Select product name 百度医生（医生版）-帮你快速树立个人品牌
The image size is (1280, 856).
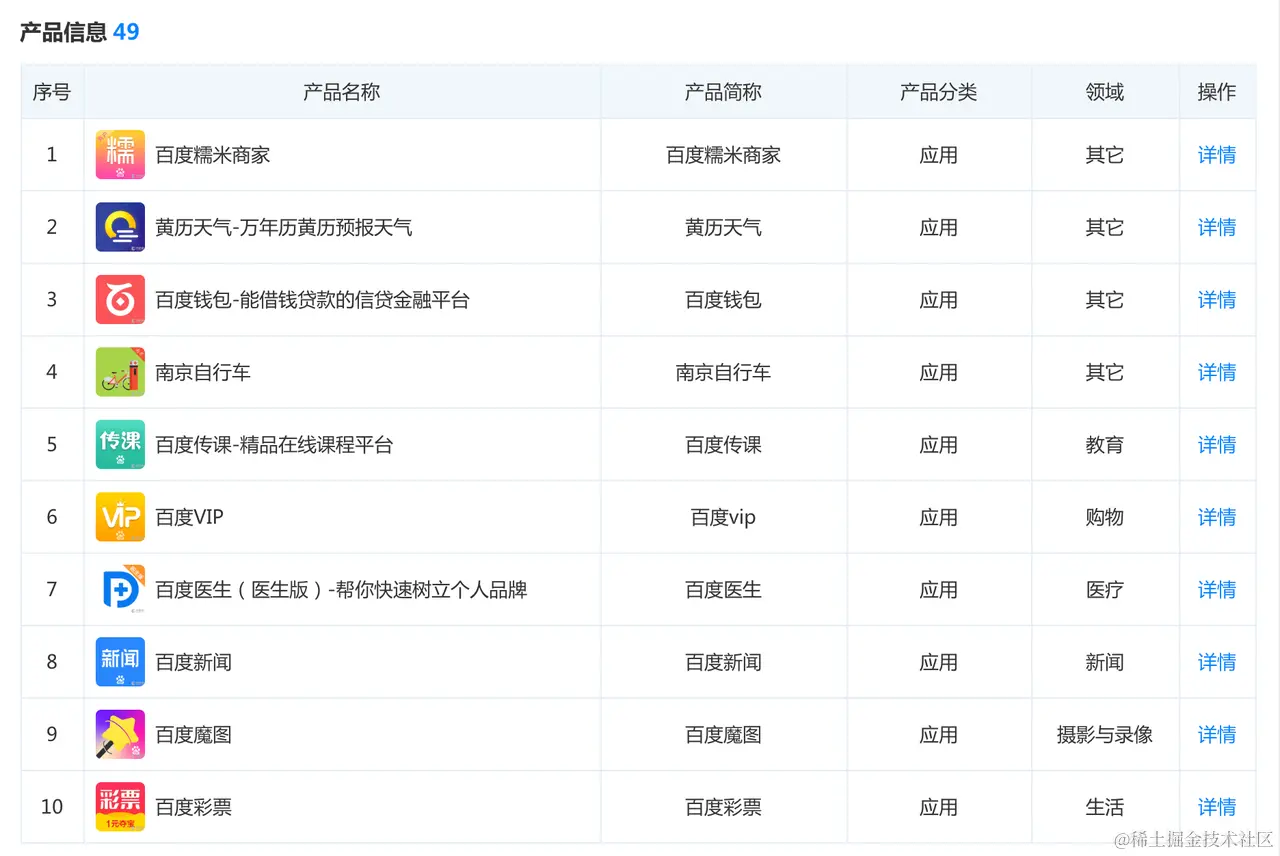click(x=341, y=590)
